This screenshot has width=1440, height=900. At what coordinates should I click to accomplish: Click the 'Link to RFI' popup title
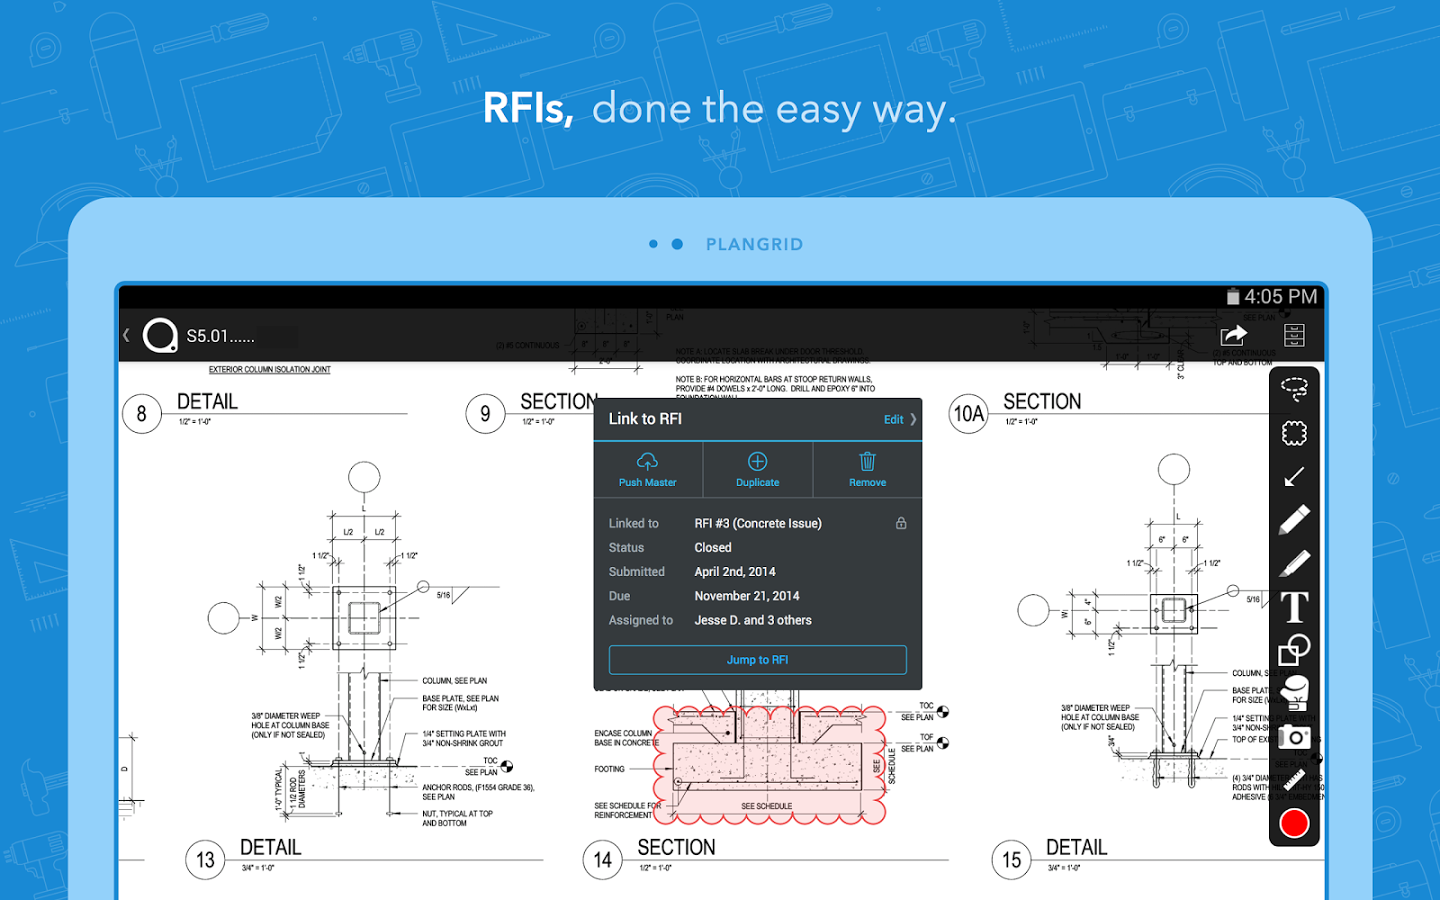click(x=645, y=419)
